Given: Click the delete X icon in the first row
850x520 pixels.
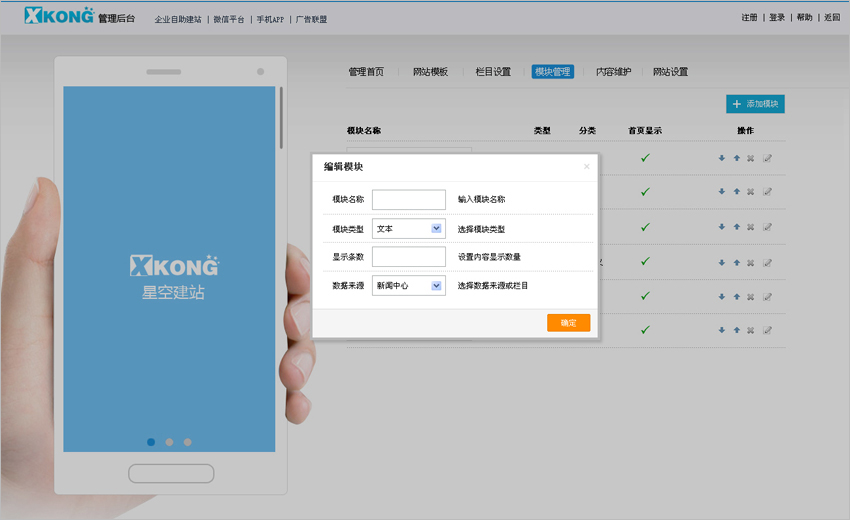Looking at the screenshot, I should pyautogui.click(x=750, y=158).
